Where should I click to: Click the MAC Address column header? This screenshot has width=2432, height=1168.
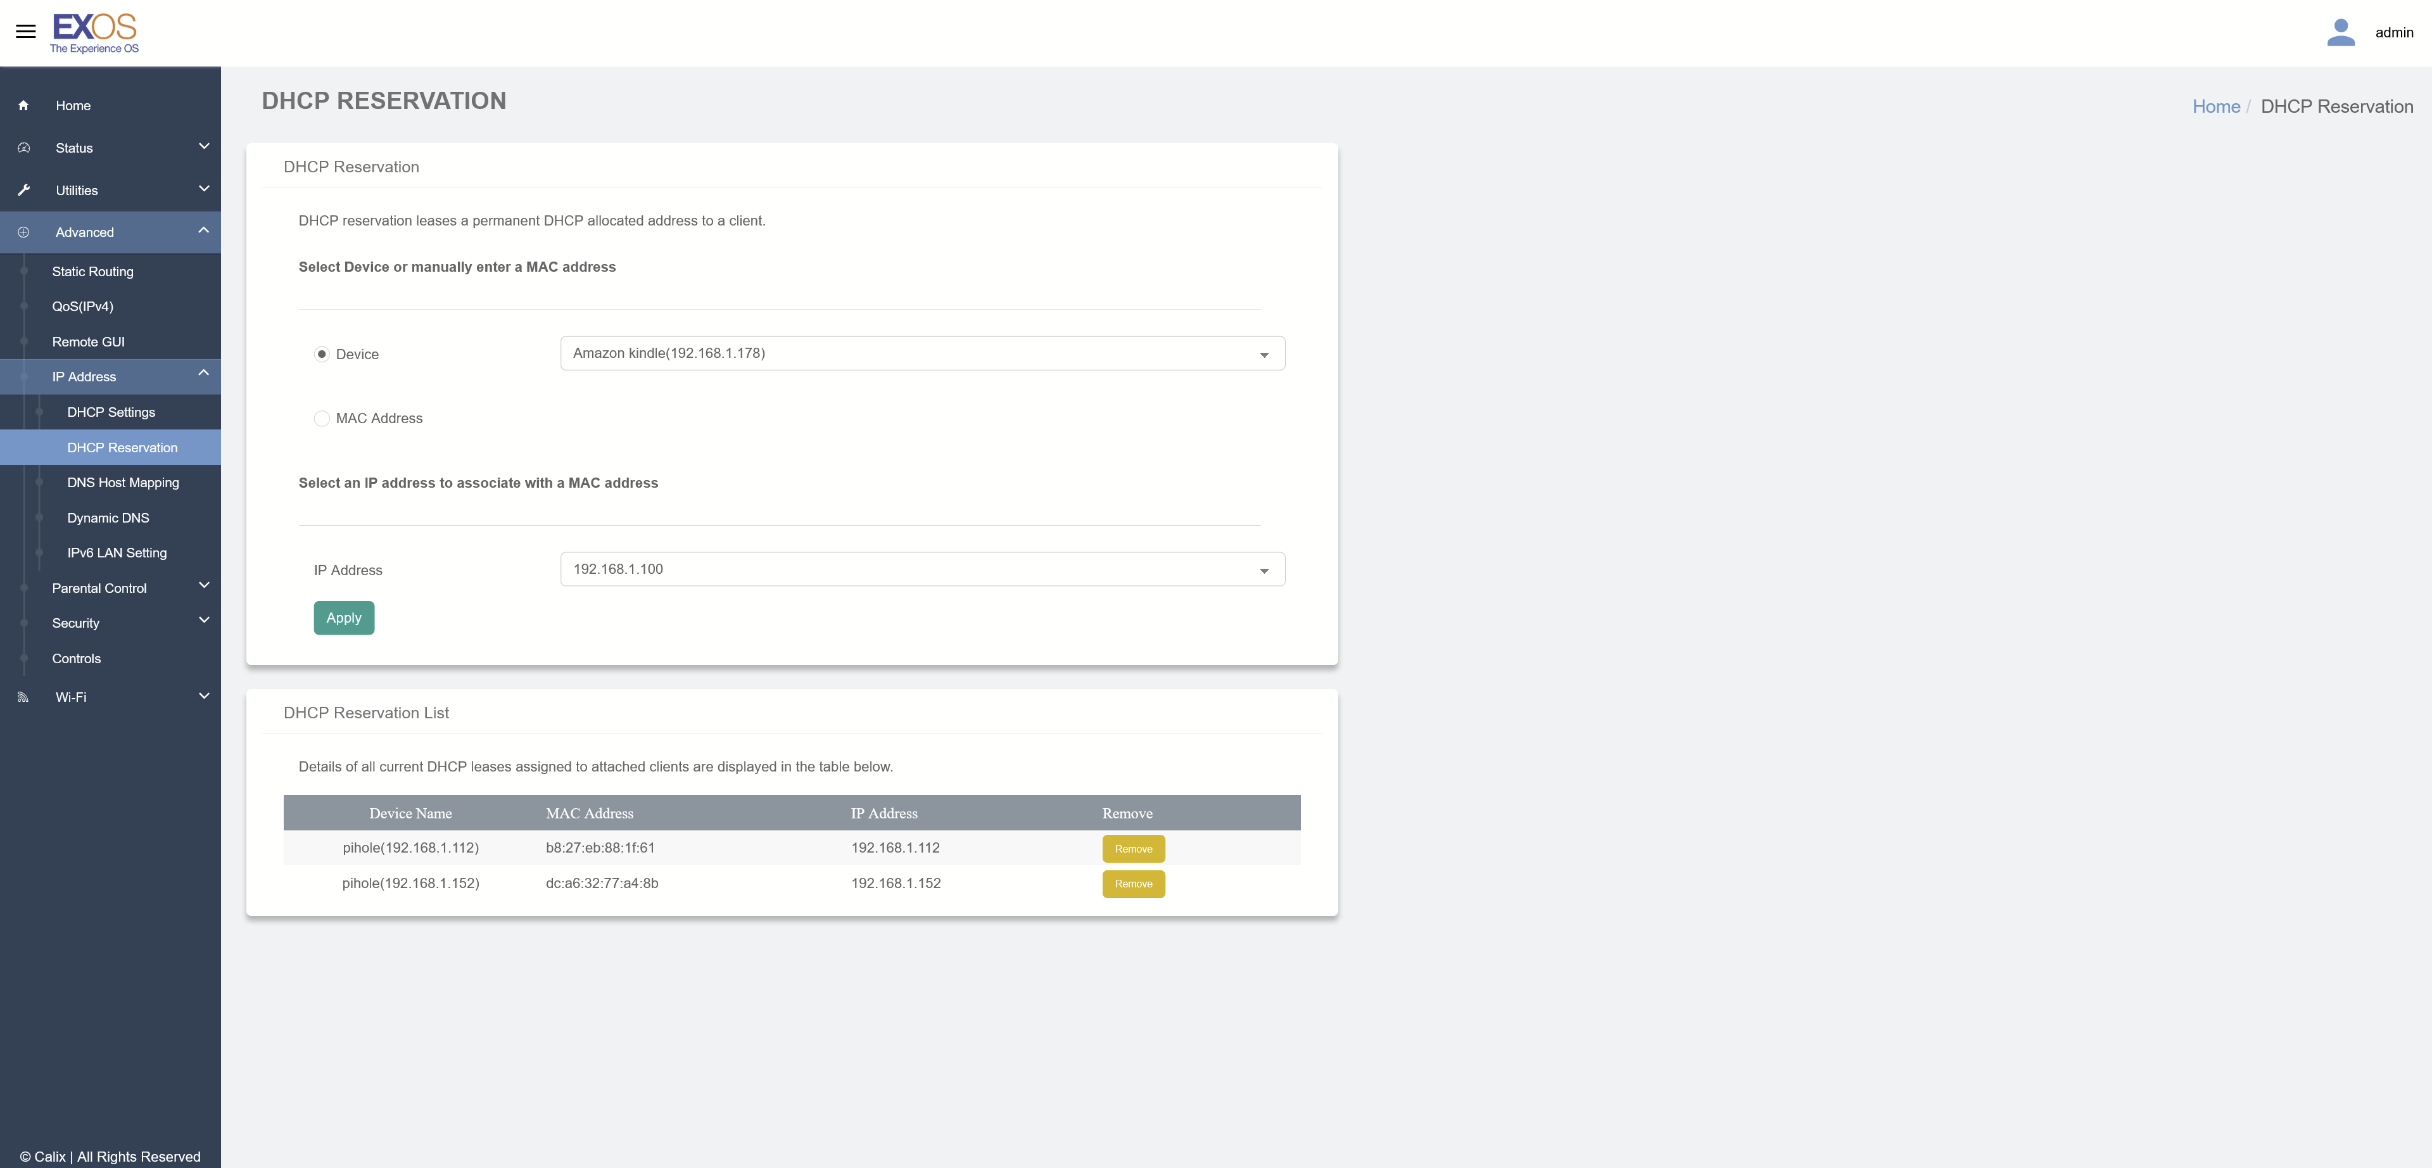589,814
